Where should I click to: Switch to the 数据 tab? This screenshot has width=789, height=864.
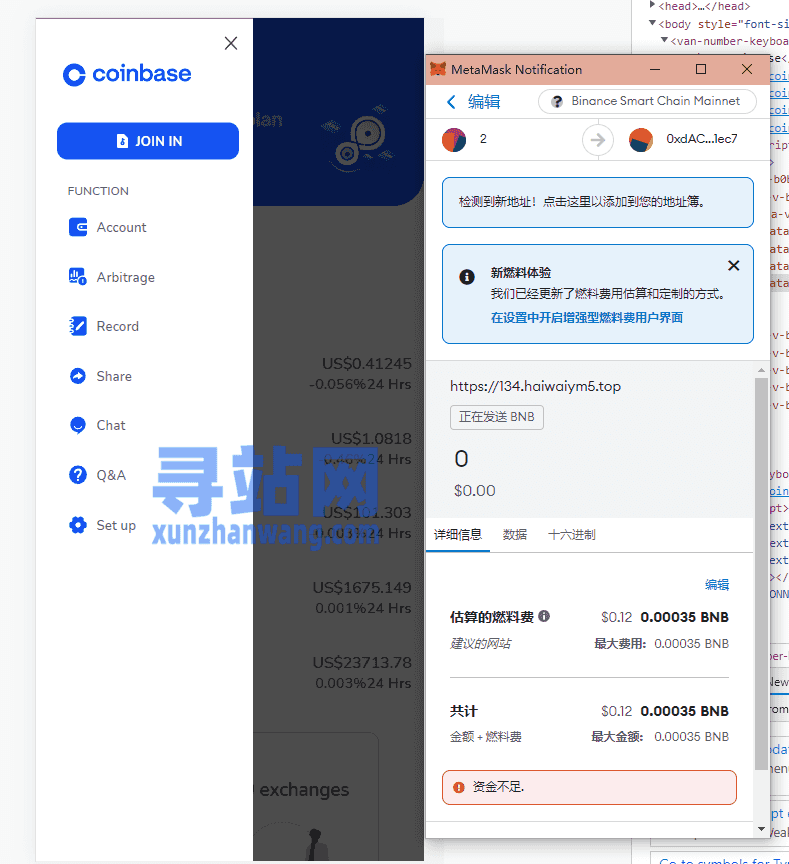[x=515, y=534]
